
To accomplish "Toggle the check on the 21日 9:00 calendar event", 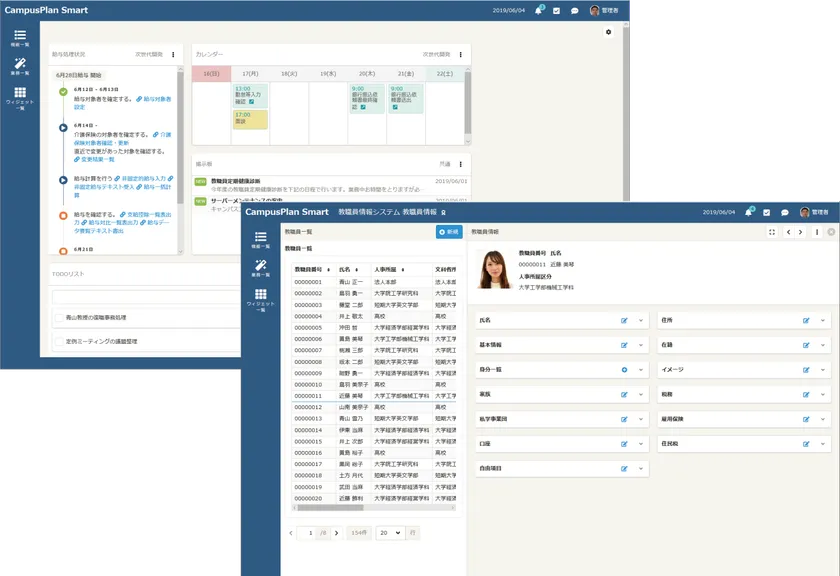I will (x=395, y=108).
